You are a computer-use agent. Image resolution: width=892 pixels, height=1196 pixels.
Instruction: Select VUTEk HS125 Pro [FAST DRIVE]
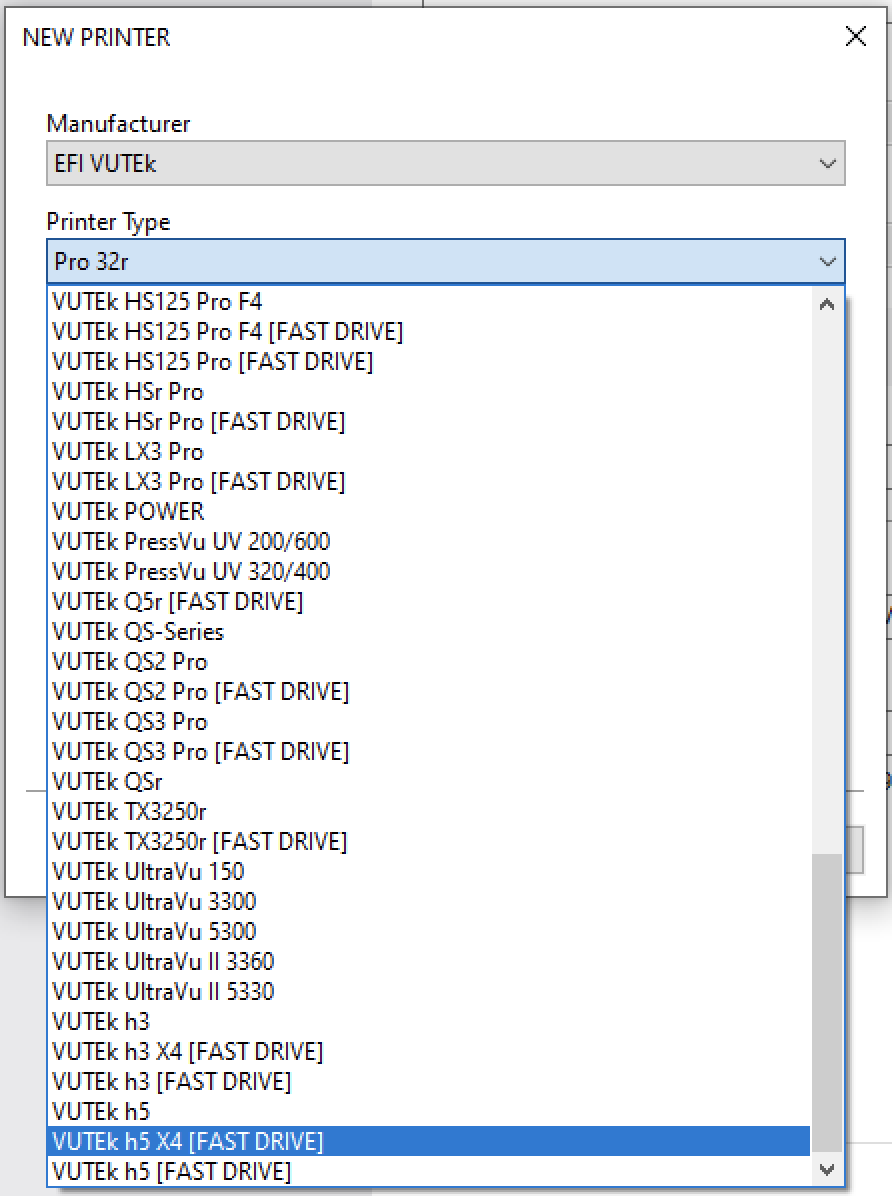[x=430, y=362]
